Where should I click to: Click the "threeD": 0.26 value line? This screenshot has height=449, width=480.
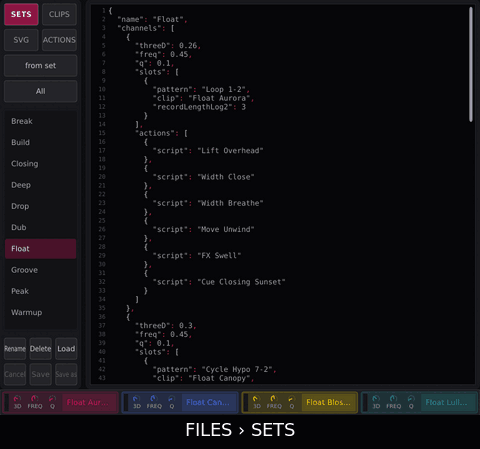168,46
